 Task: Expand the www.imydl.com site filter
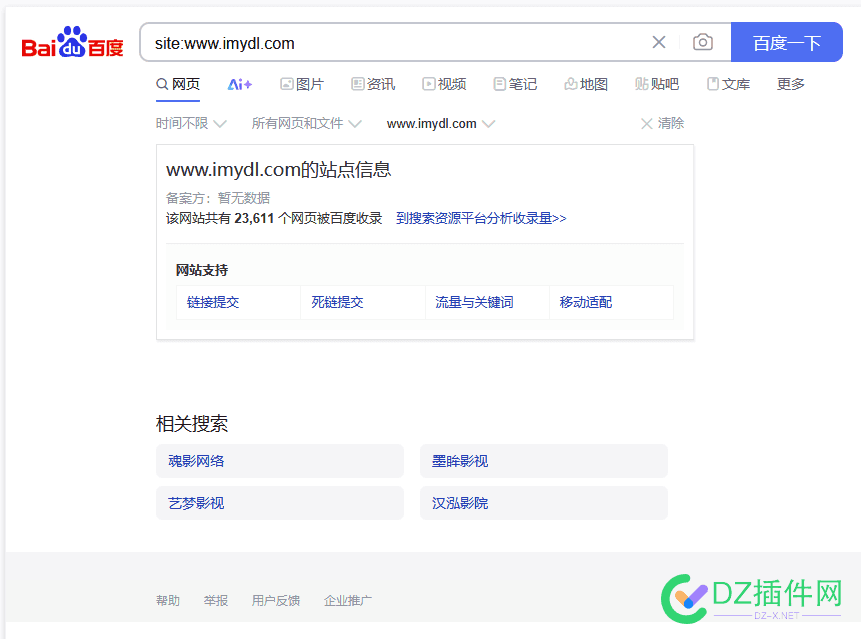point(441,124)
